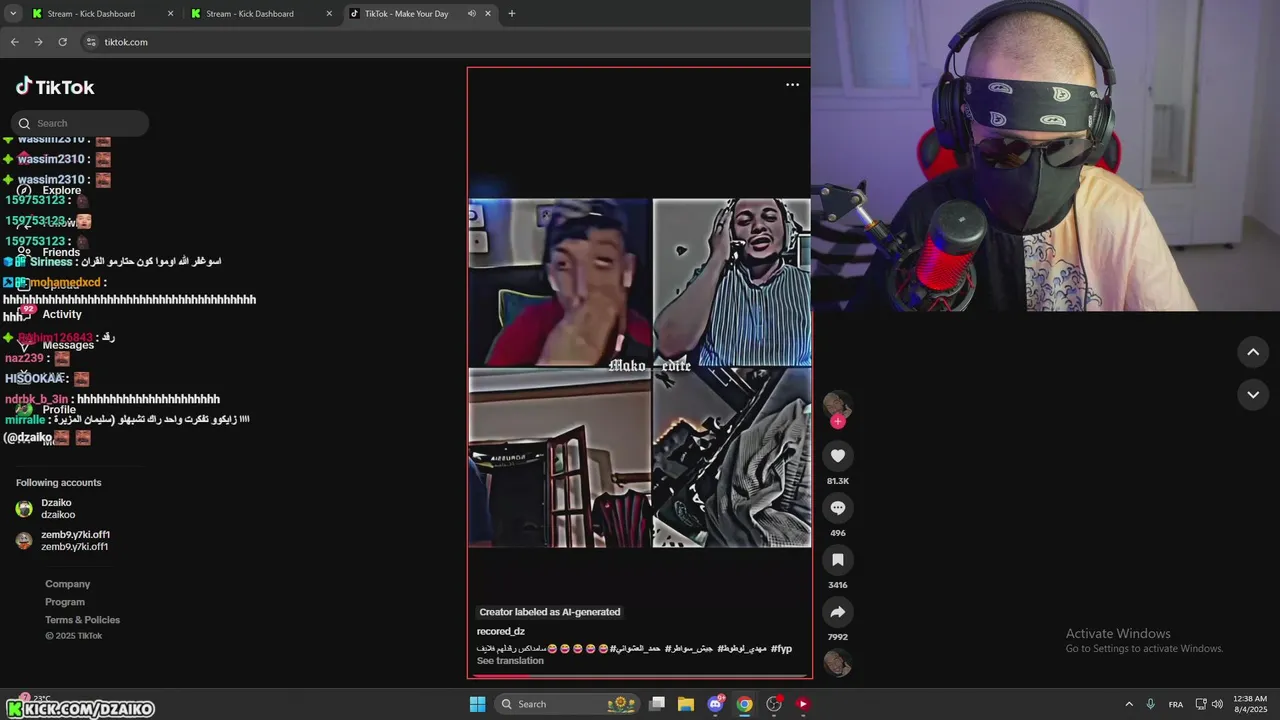Follow creator with the red plus badge
Image resolution: width=1280 pixels, height=720 pixels.
(838, 422)
